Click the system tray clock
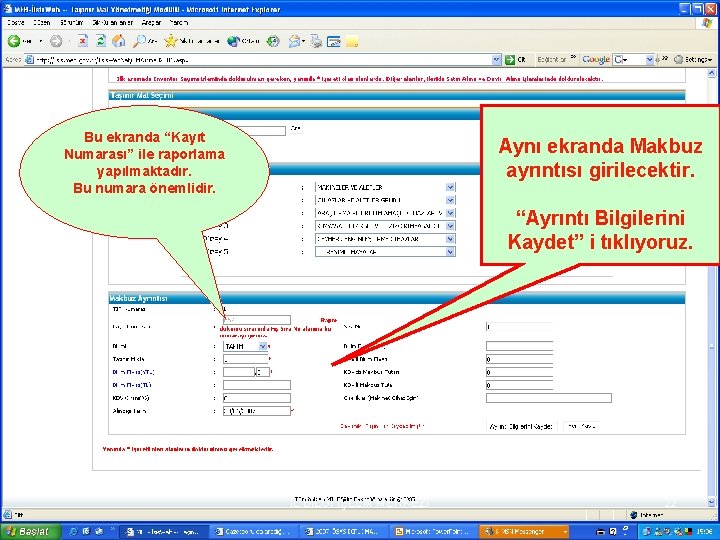The width and height of the screenshot is (720, 540). pyautogui.click(x=704, y=531)
